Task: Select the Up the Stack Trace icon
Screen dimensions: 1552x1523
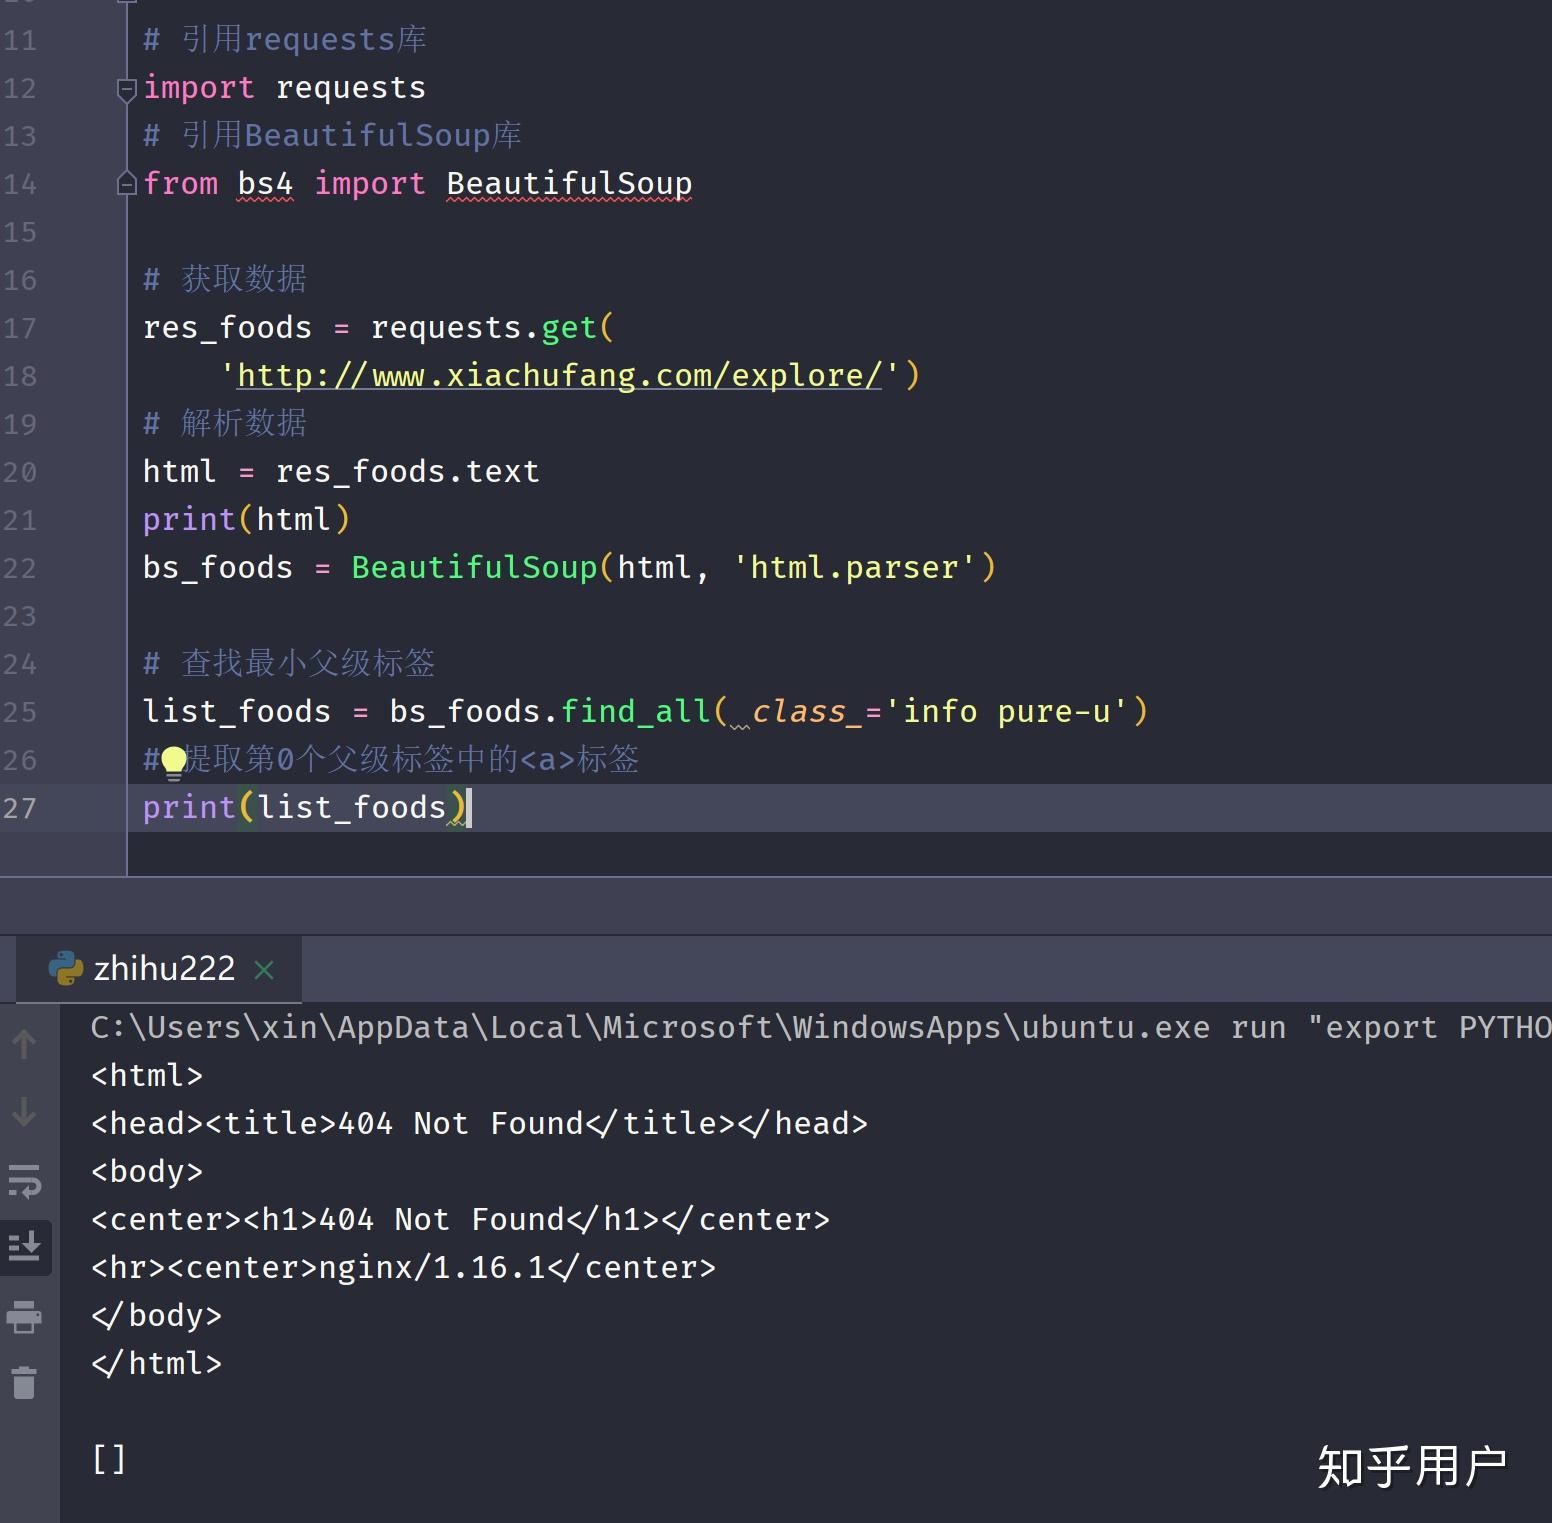Action: point(24,1044)
